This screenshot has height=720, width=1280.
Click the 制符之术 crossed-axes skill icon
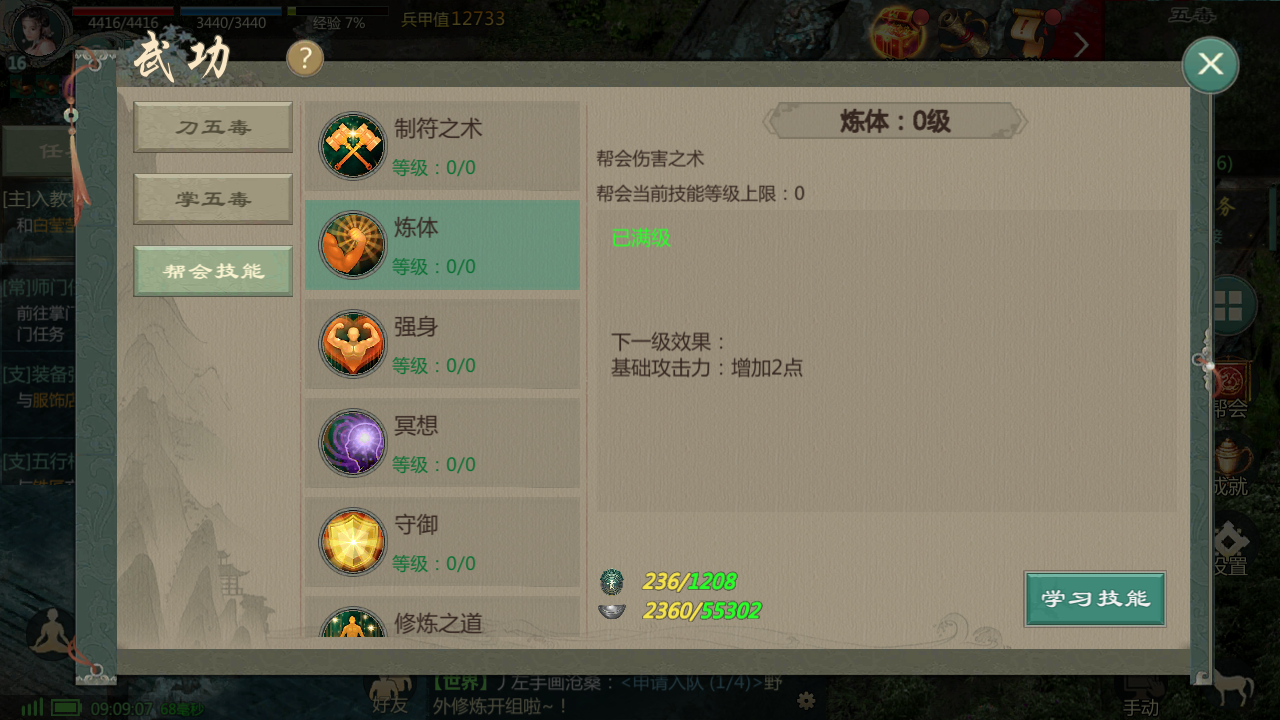point(353,146)
